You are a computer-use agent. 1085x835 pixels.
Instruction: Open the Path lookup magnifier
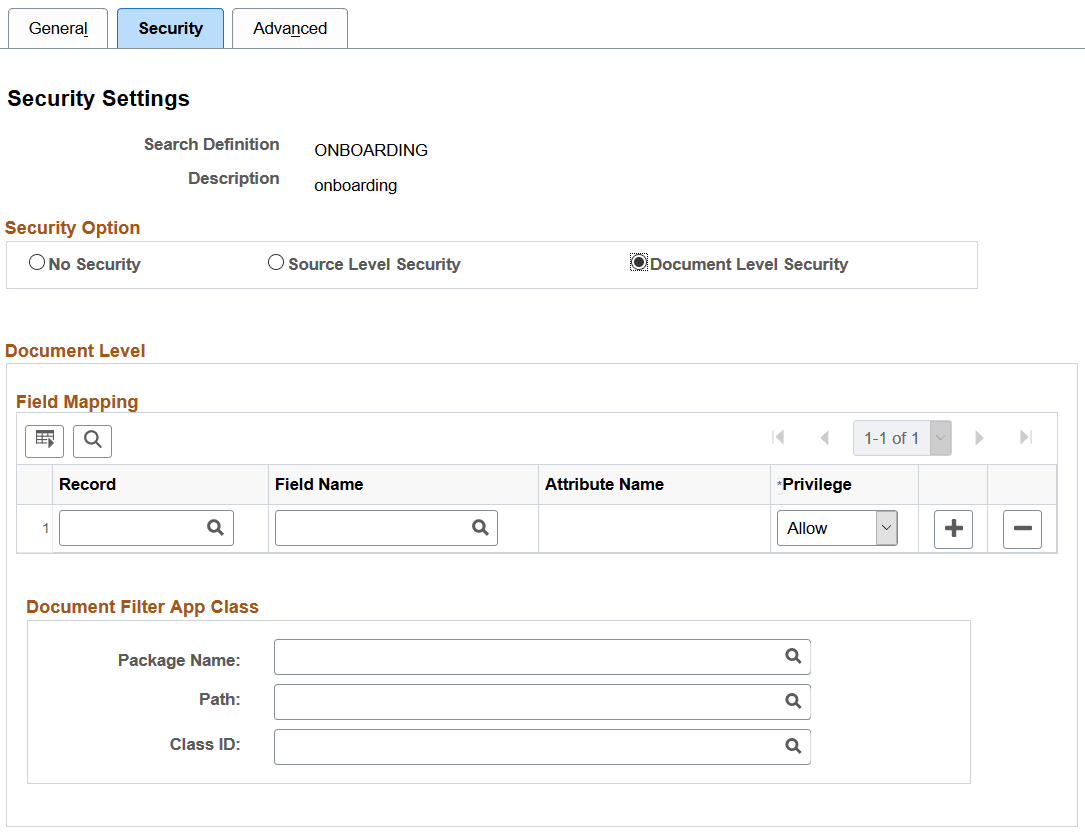[x=793, y=701]
